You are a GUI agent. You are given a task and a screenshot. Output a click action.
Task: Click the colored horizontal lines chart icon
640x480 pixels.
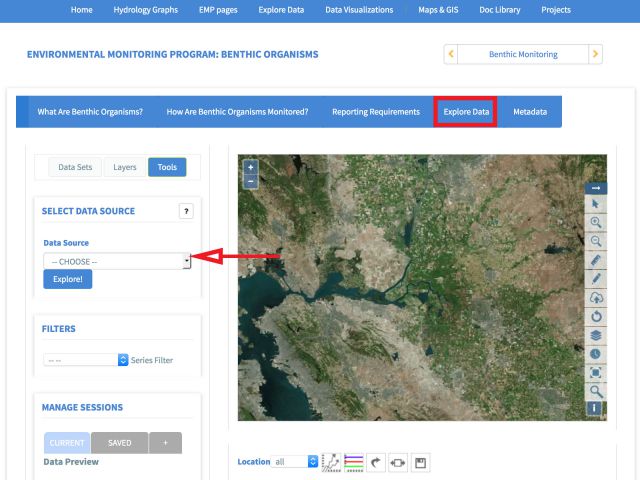353,462
